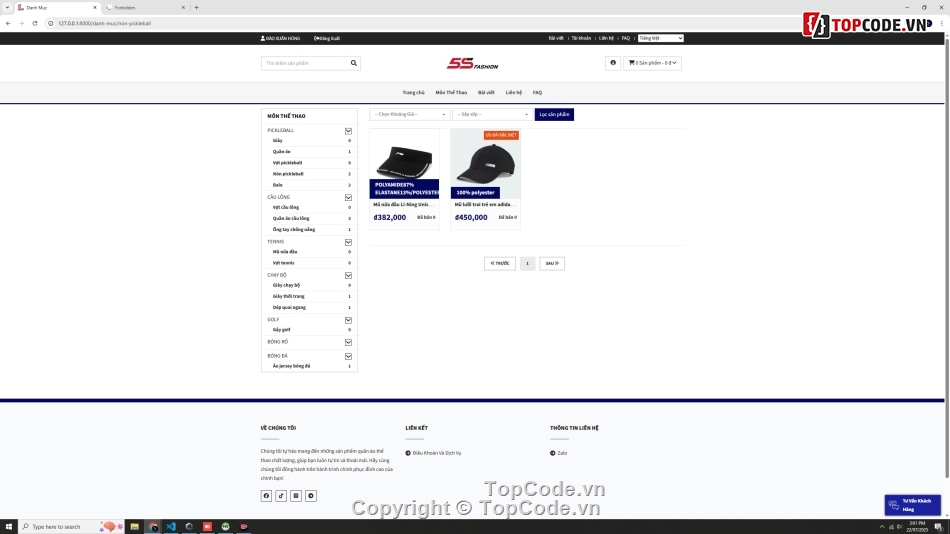The width and height of the screenshot is (950, 534).
Task: Go to Trang chủ in navigation menu
Action: point(413,92)
